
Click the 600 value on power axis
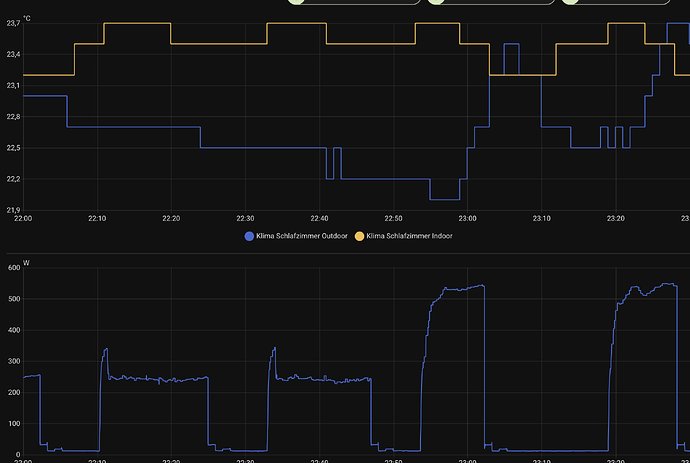tap(14, 268)
